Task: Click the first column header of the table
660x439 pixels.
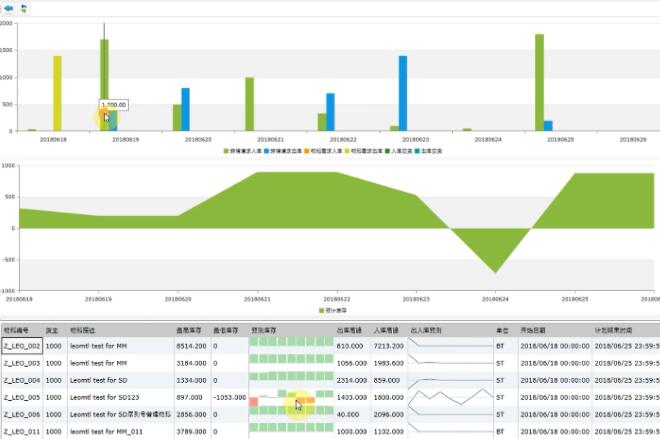Action: pyautogui.click(x=22, y=330)
